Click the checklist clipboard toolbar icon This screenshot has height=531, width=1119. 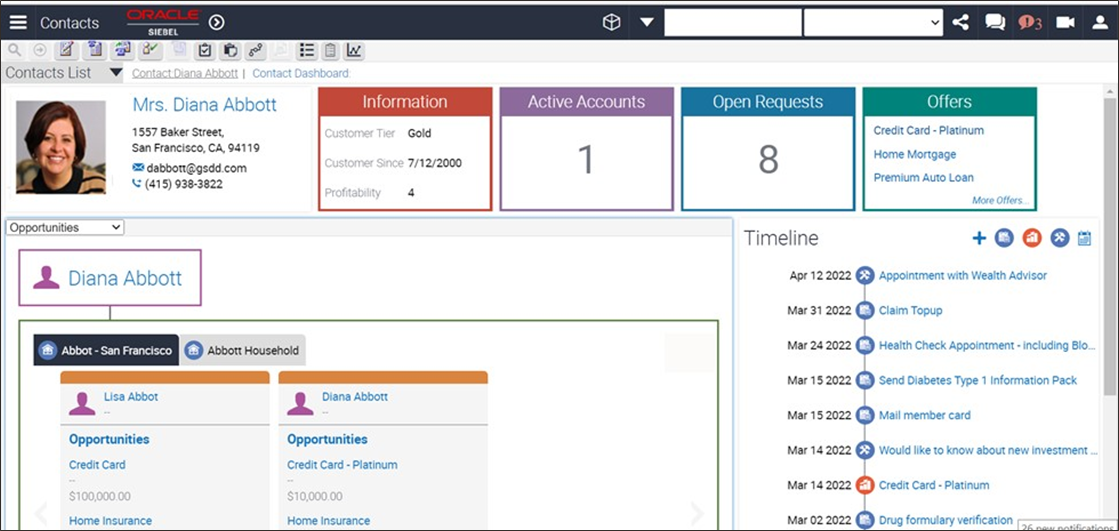point(205,50)
